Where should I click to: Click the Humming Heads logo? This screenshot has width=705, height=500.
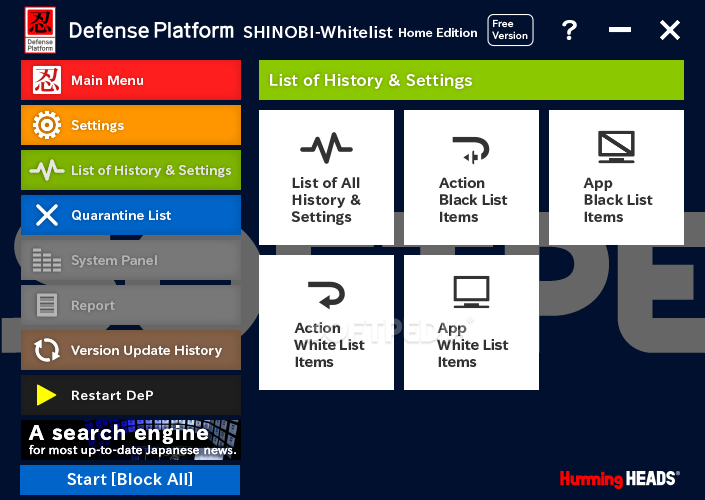pos(620,479)
